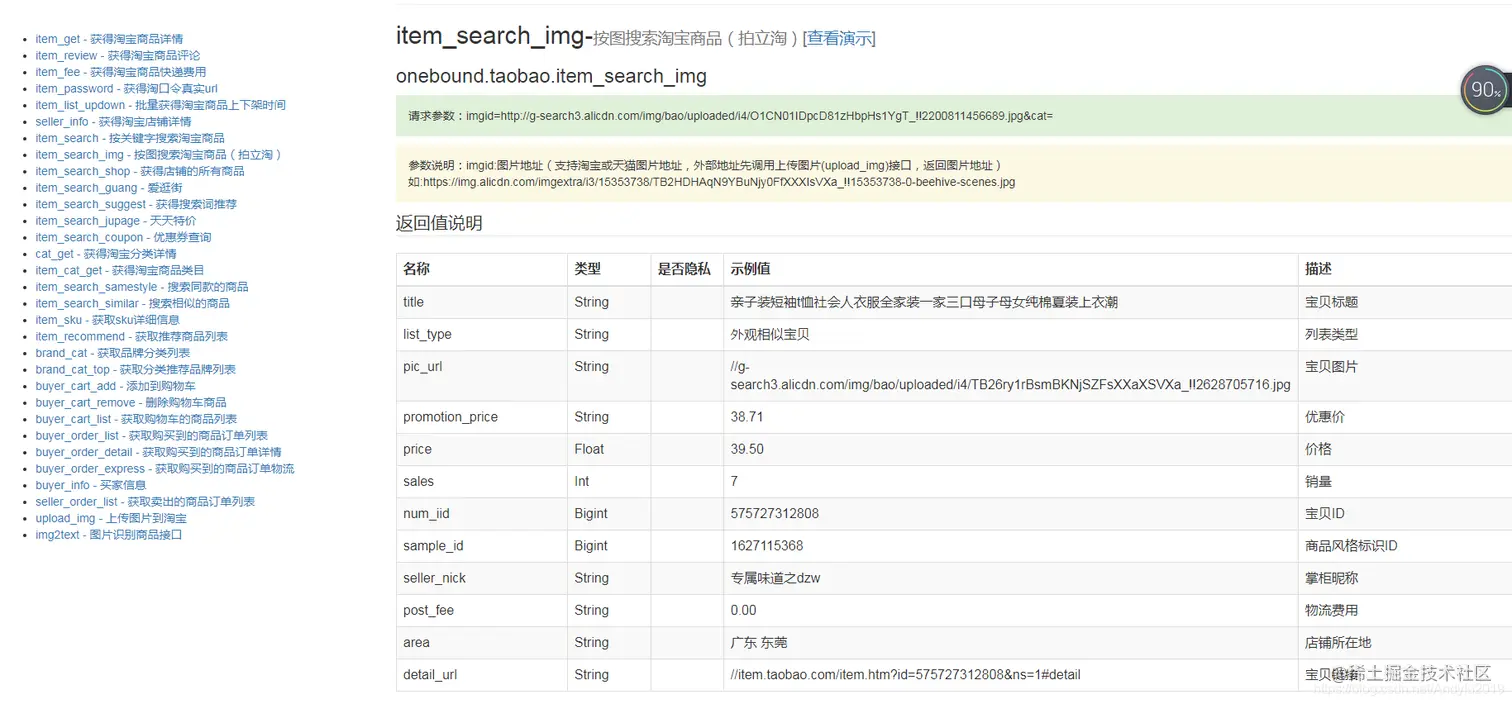
Task: Open the brand_cat_top link
Action: click(x=135, y=370)
